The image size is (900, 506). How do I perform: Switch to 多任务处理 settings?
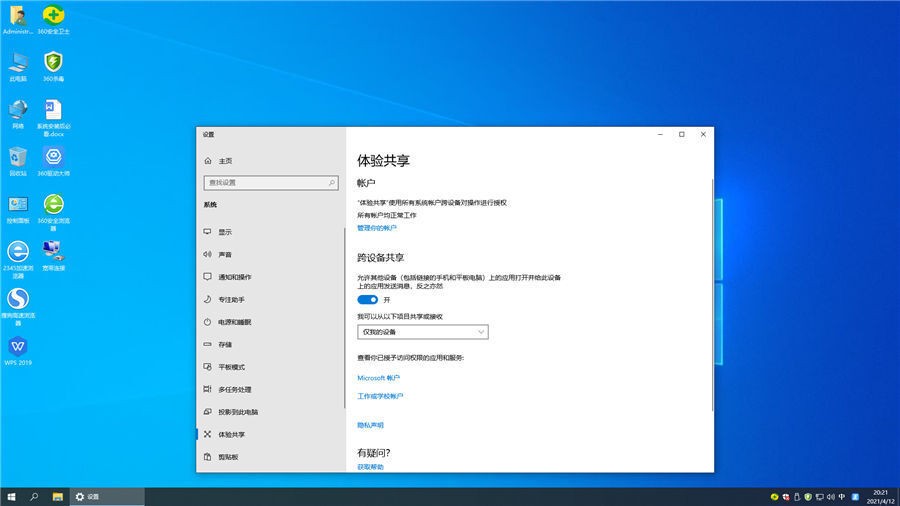pos(234,389)
